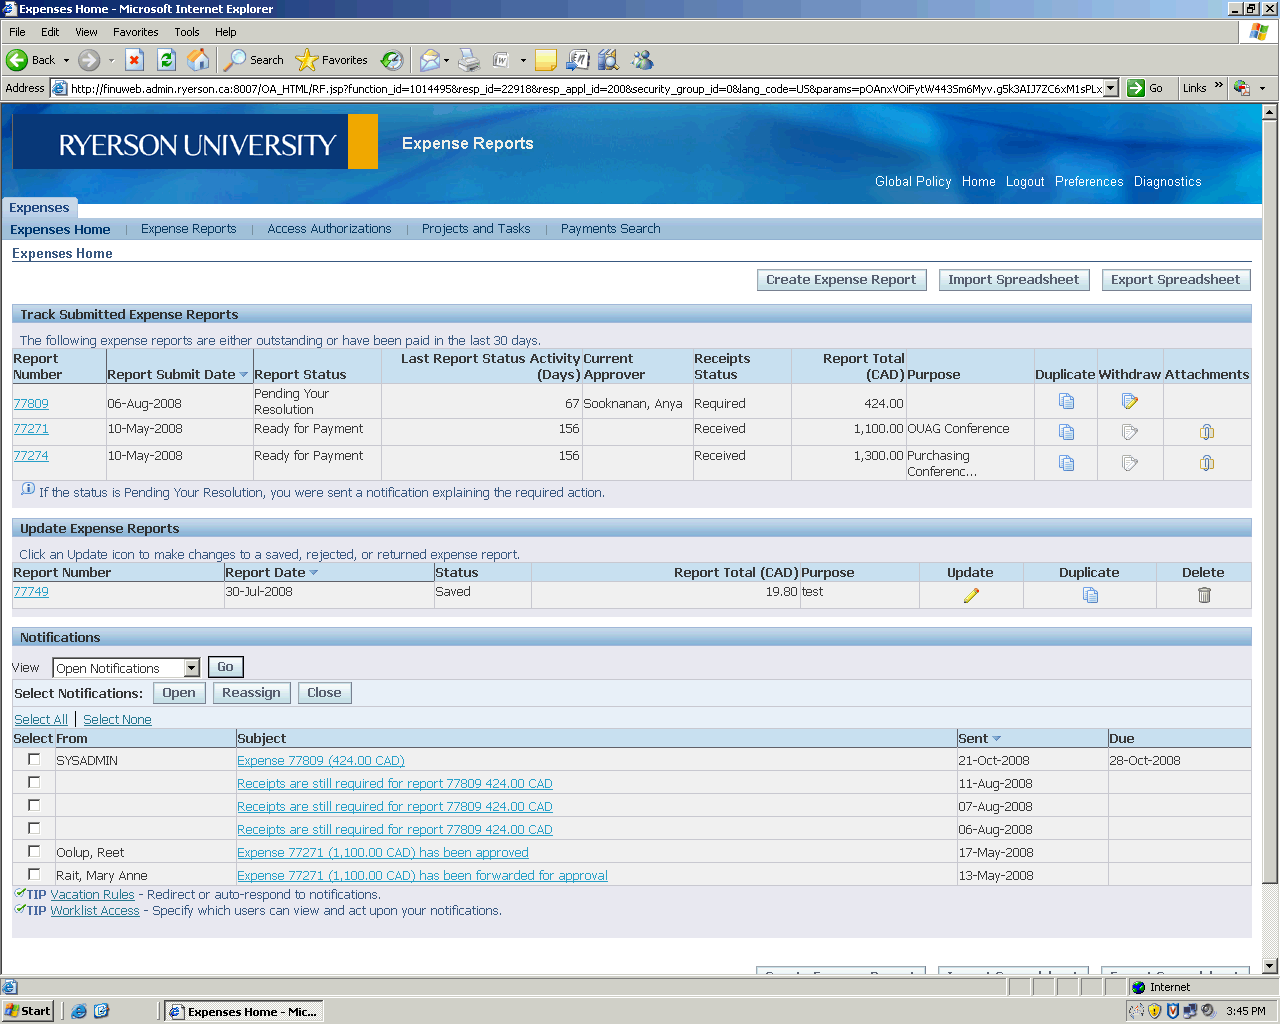The height and width of the screenshot is (1024, 1280).
Task: Withdraw expense report 77809
Action: [x=1129, y=402]
